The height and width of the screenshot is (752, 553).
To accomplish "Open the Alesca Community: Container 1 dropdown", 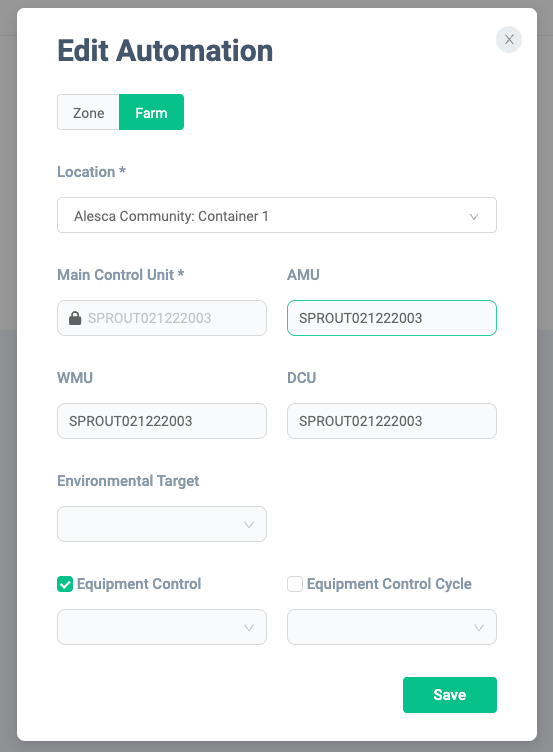I will click(277, 215).
